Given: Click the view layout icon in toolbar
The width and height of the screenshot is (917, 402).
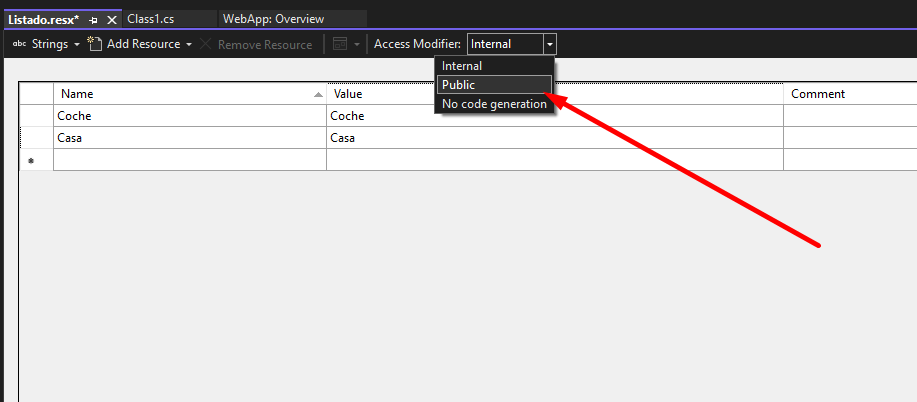Looking at the screenshot, I should click(x=339, y=44).
